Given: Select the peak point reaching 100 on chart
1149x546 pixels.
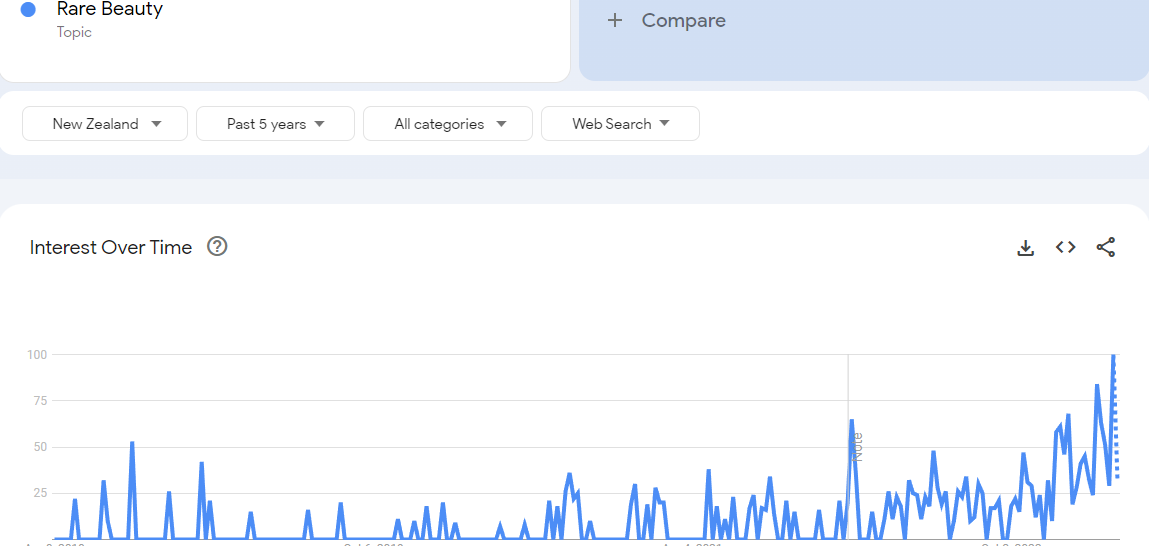Looking at the screenshot, I should tap(1113, 355).
